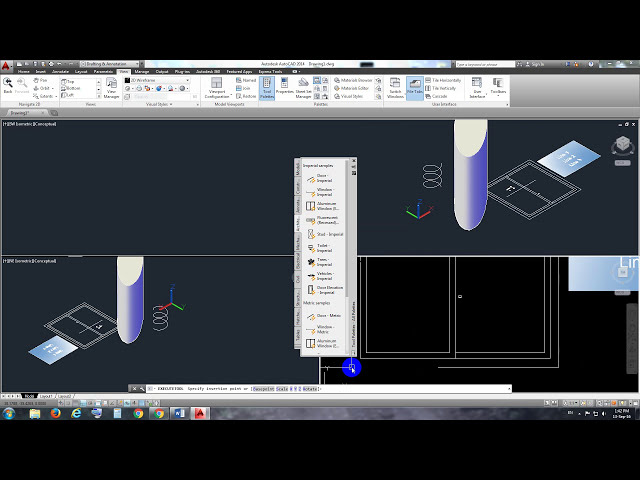
Task: Switch to the Manage ribbon tab
Action: click(x=142, y=71)
